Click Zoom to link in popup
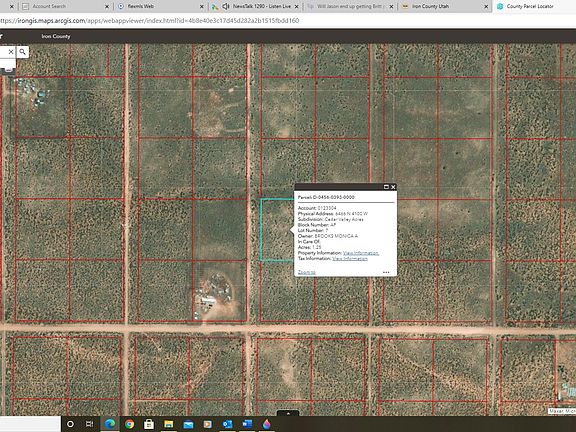 tap(306, 272)
